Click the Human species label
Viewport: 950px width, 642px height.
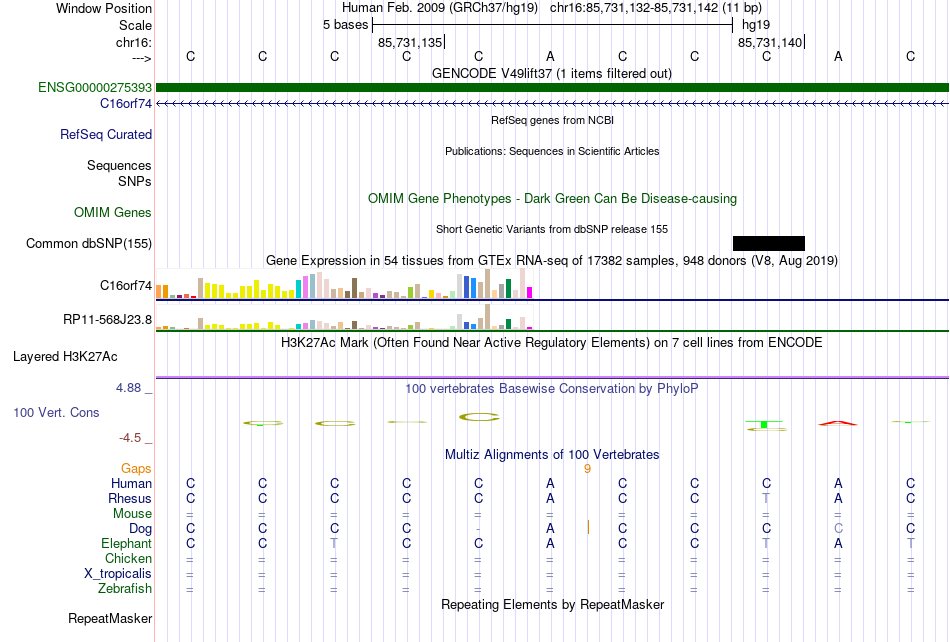click(x=131, y=483)
